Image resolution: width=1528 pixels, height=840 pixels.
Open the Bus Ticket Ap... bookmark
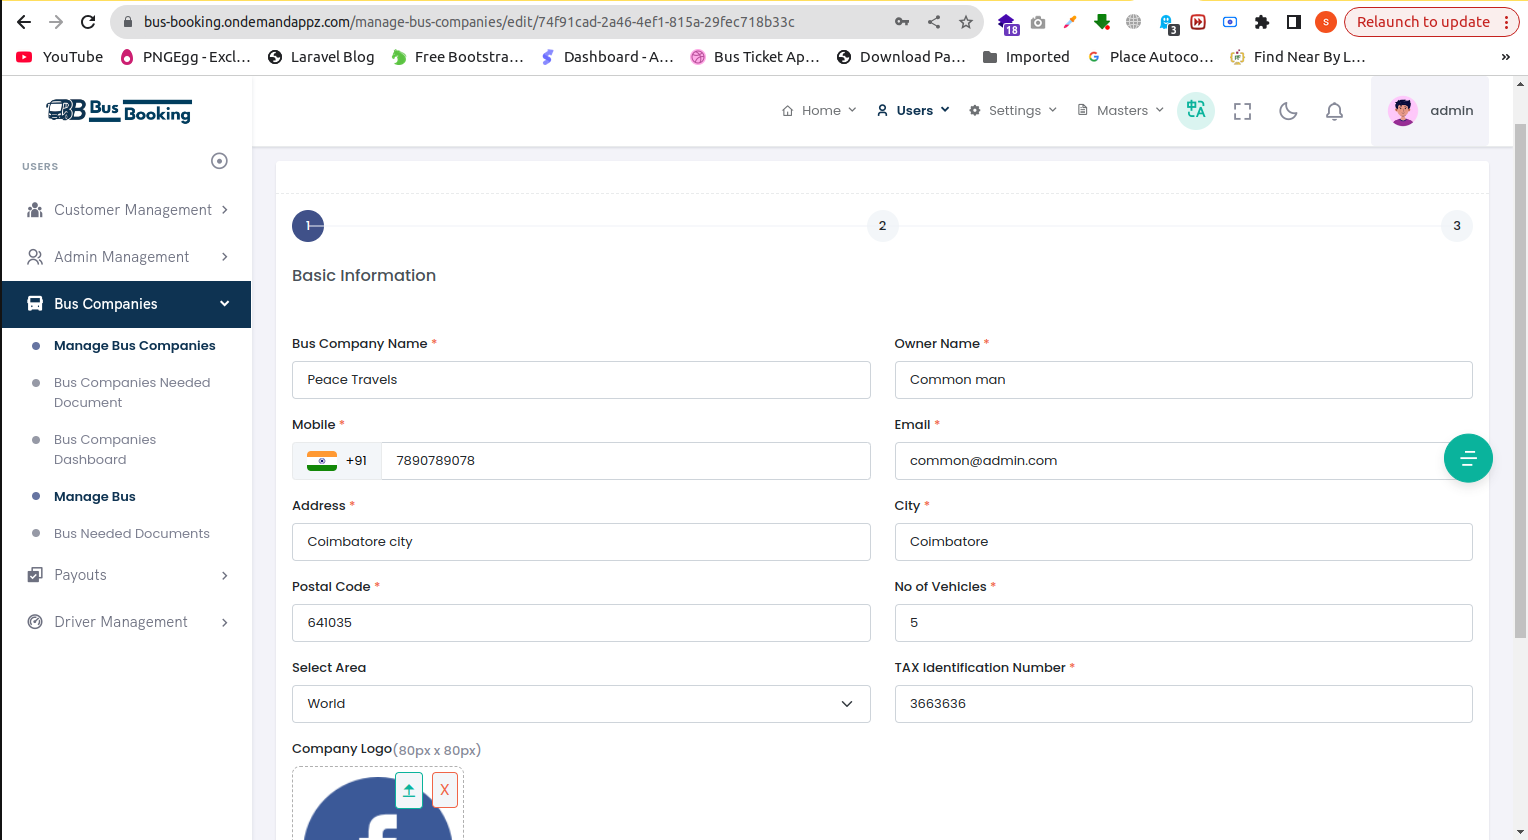(755, 57)
